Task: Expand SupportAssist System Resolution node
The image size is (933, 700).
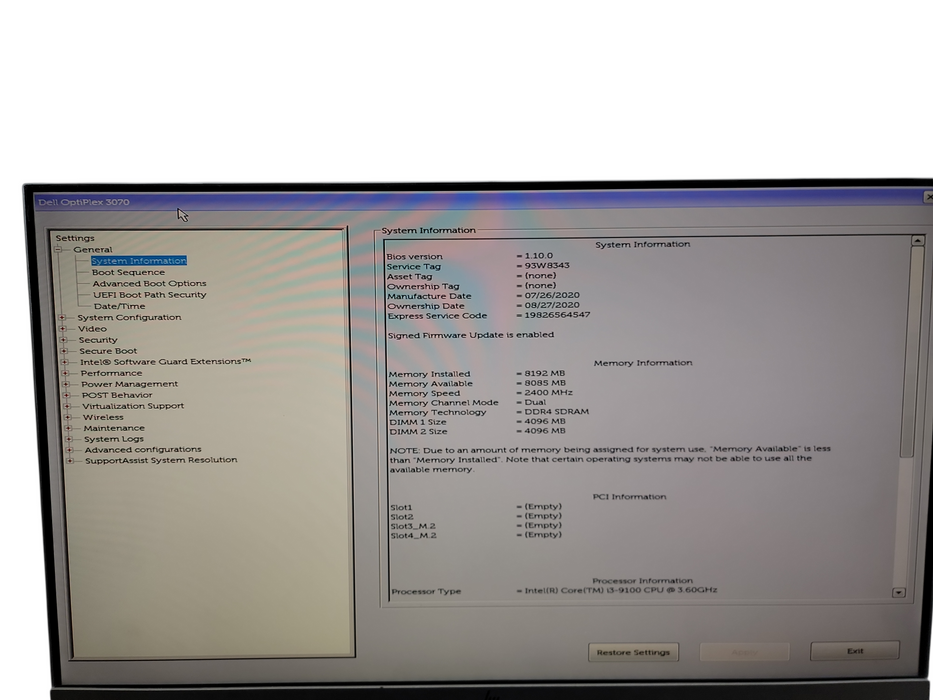Action: [x=70, y=460]
